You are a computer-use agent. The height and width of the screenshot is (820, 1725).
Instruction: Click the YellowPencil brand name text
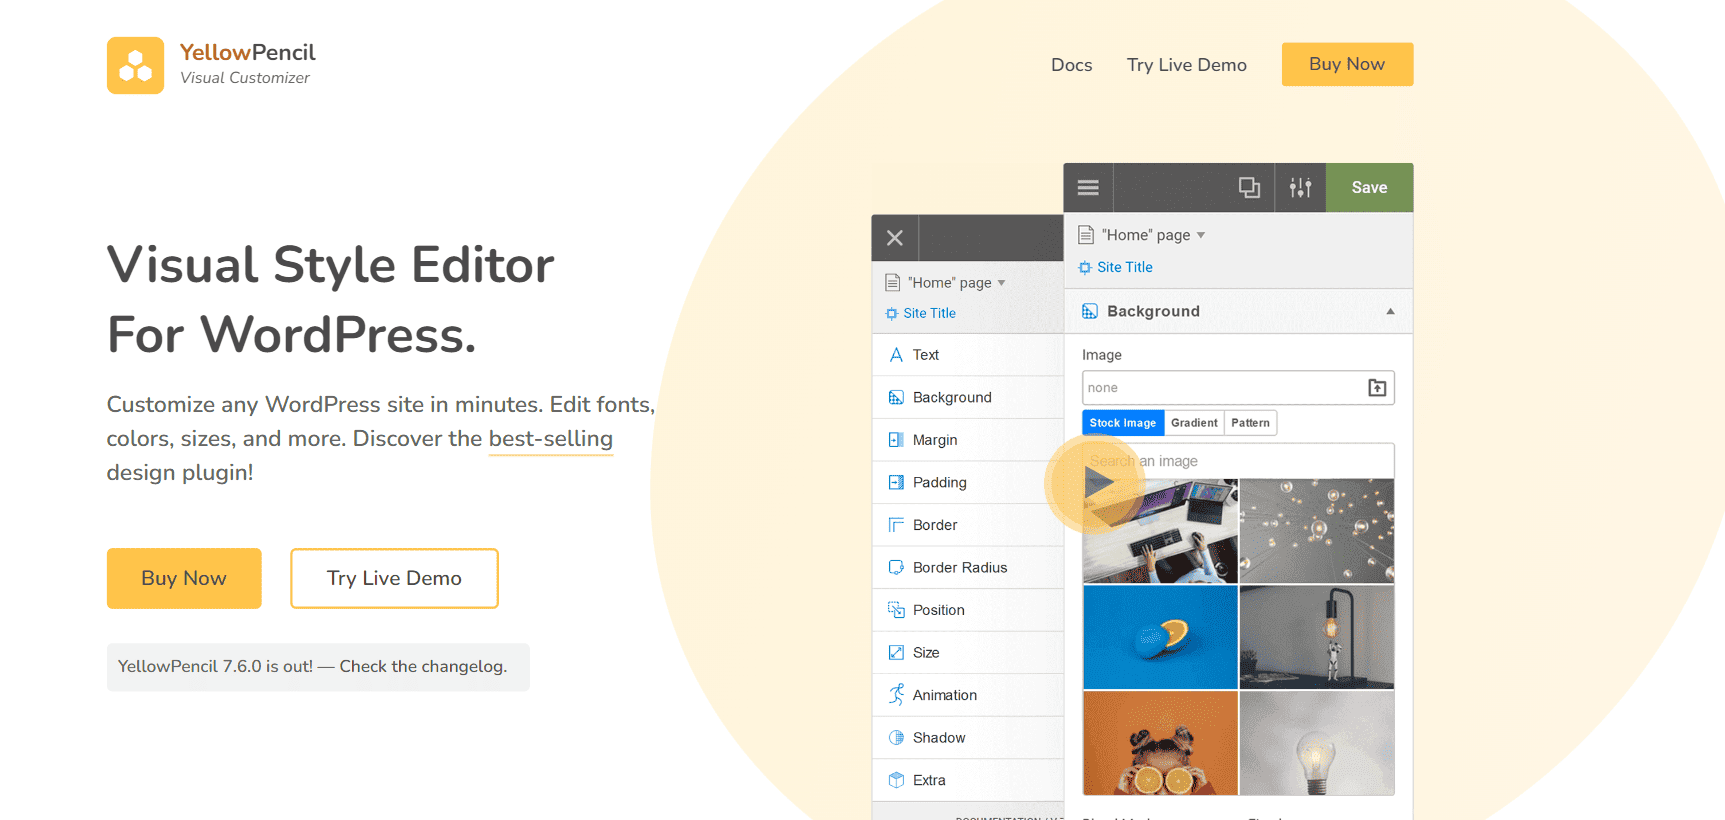pyautogui.click(x=247, y=52)
